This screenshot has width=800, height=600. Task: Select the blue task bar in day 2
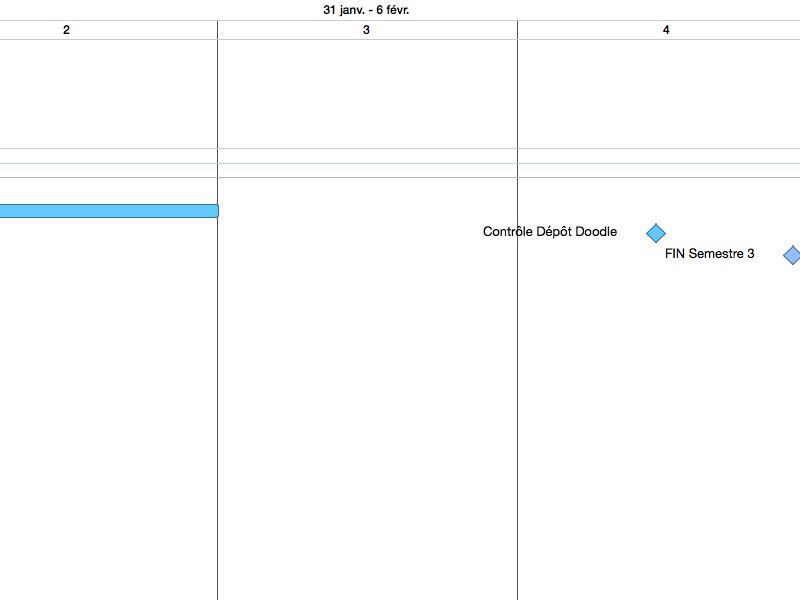click(x=100, y=211)
